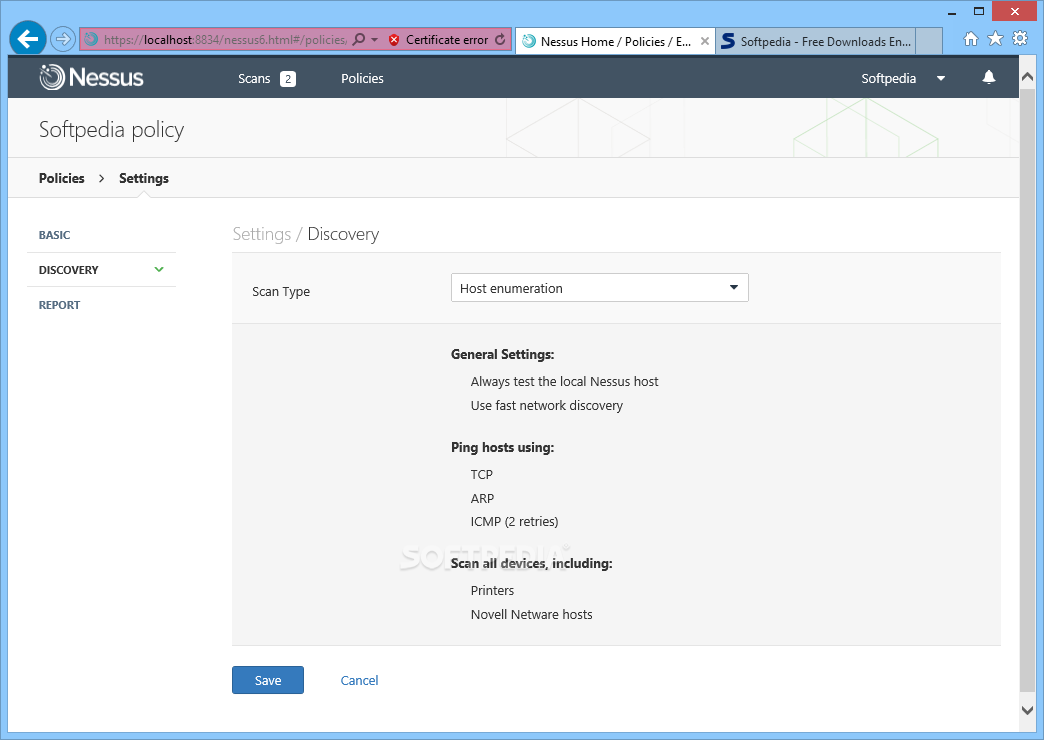Click the browser Back arrow button
Viewport: 1044px width, 740px height.
[x=27, y=39]
